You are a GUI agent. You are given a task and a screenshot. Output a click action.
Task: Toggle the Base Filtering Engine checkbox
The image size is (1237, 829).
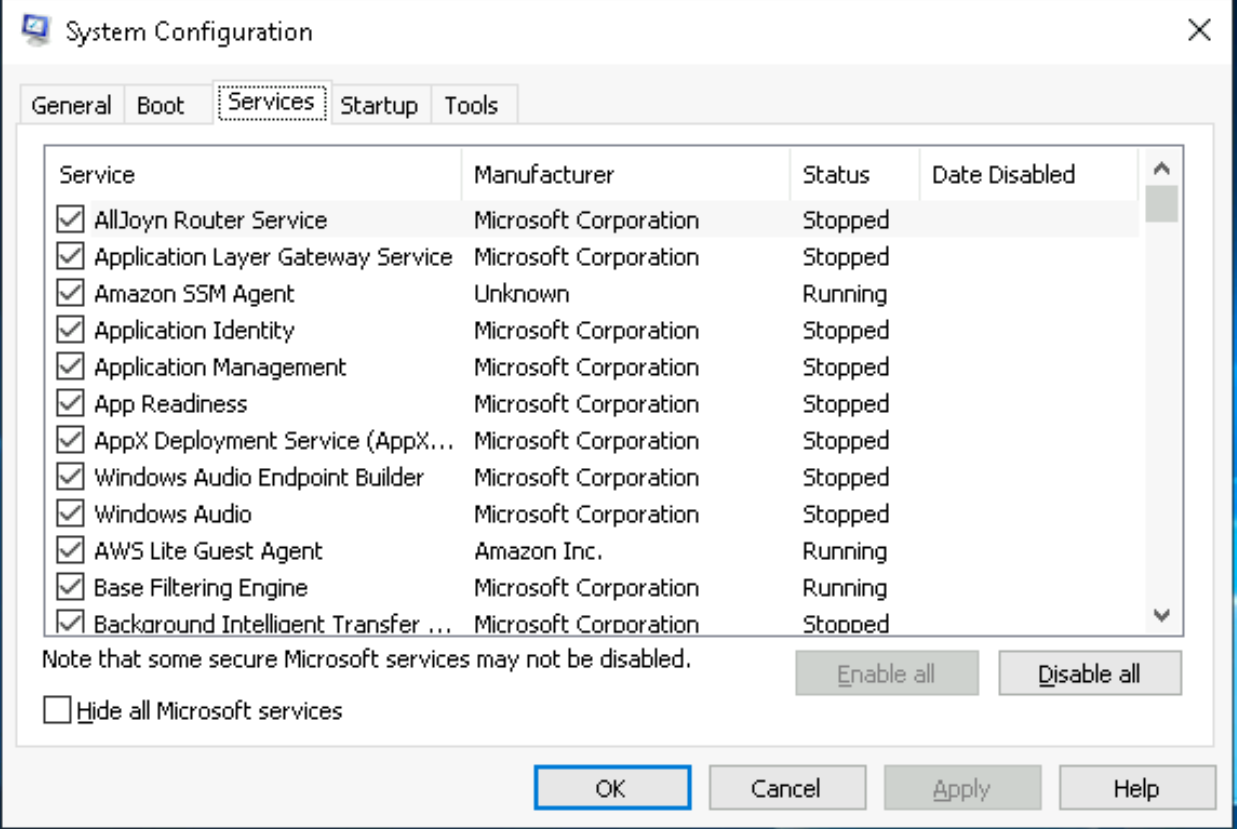70,588
